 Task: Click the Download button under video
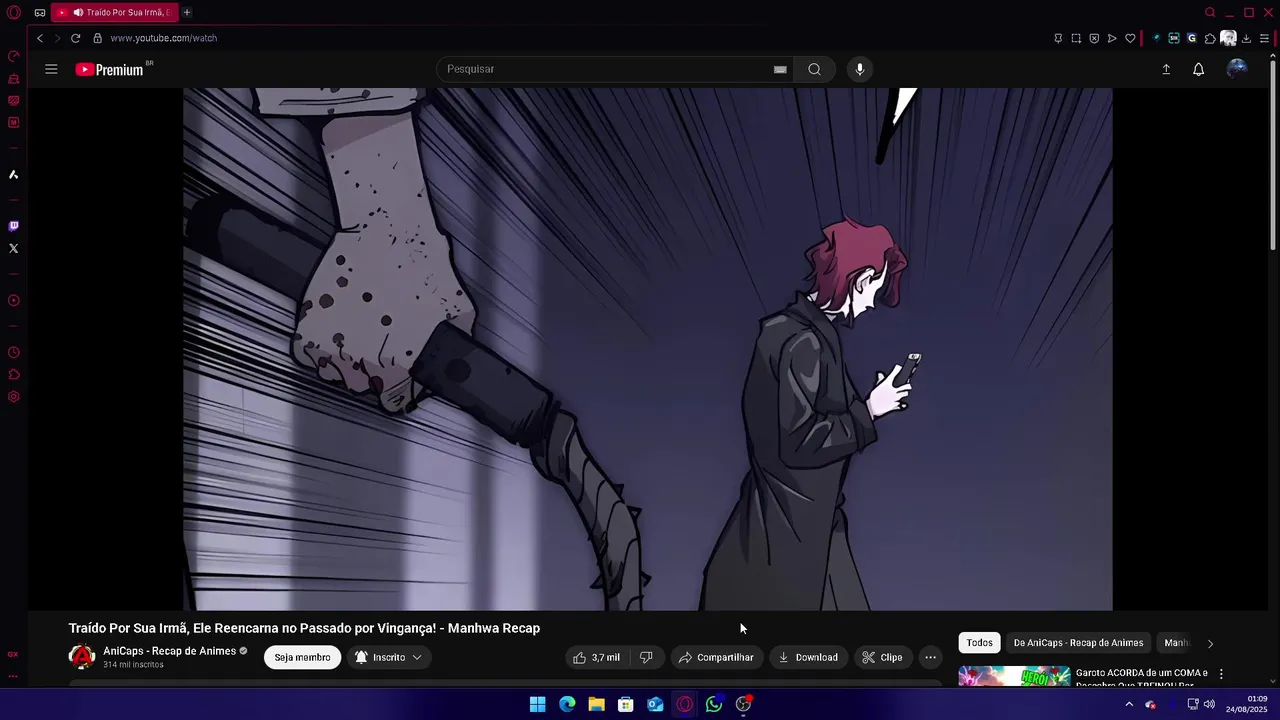pyautogui.click(x=808, y=657)
